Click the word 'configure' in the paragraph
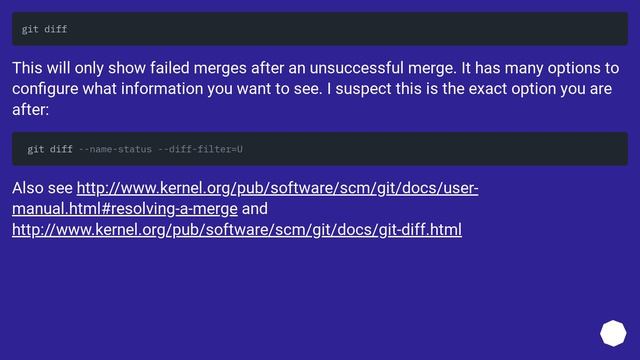 (45, 89)
